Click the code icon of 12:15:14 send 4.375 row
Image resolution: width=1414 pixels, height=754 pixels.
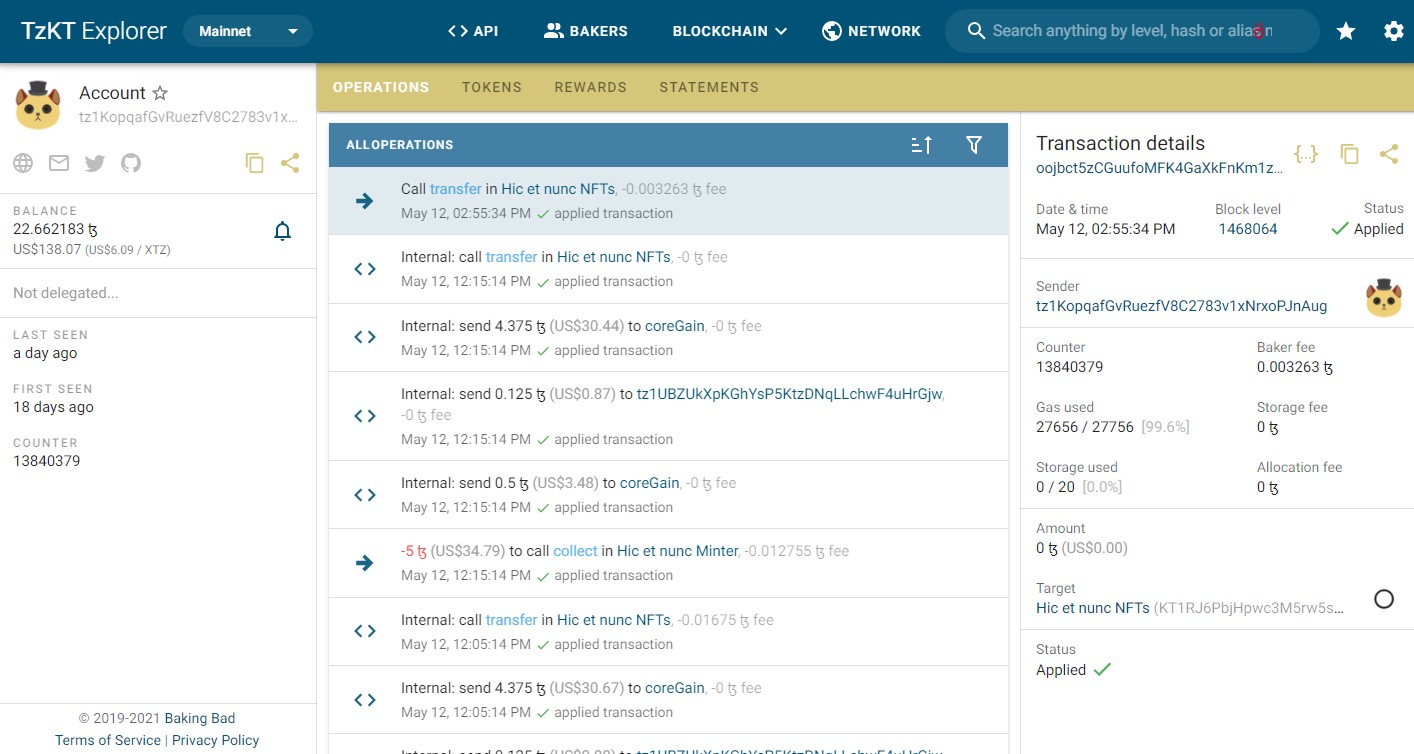click(x=365, y=337)
